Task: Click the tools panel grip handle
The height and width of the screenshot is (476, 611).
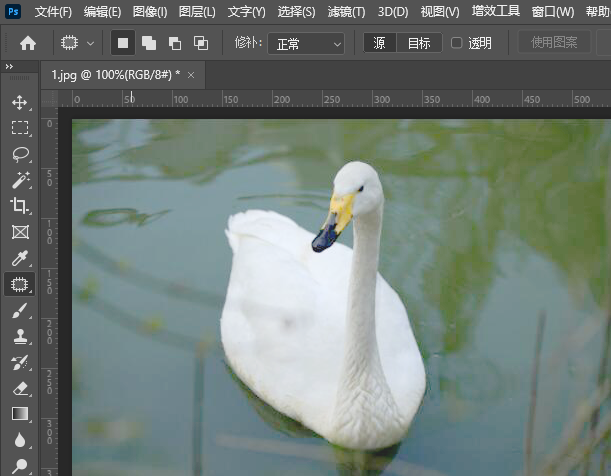Action: [19, 78]
